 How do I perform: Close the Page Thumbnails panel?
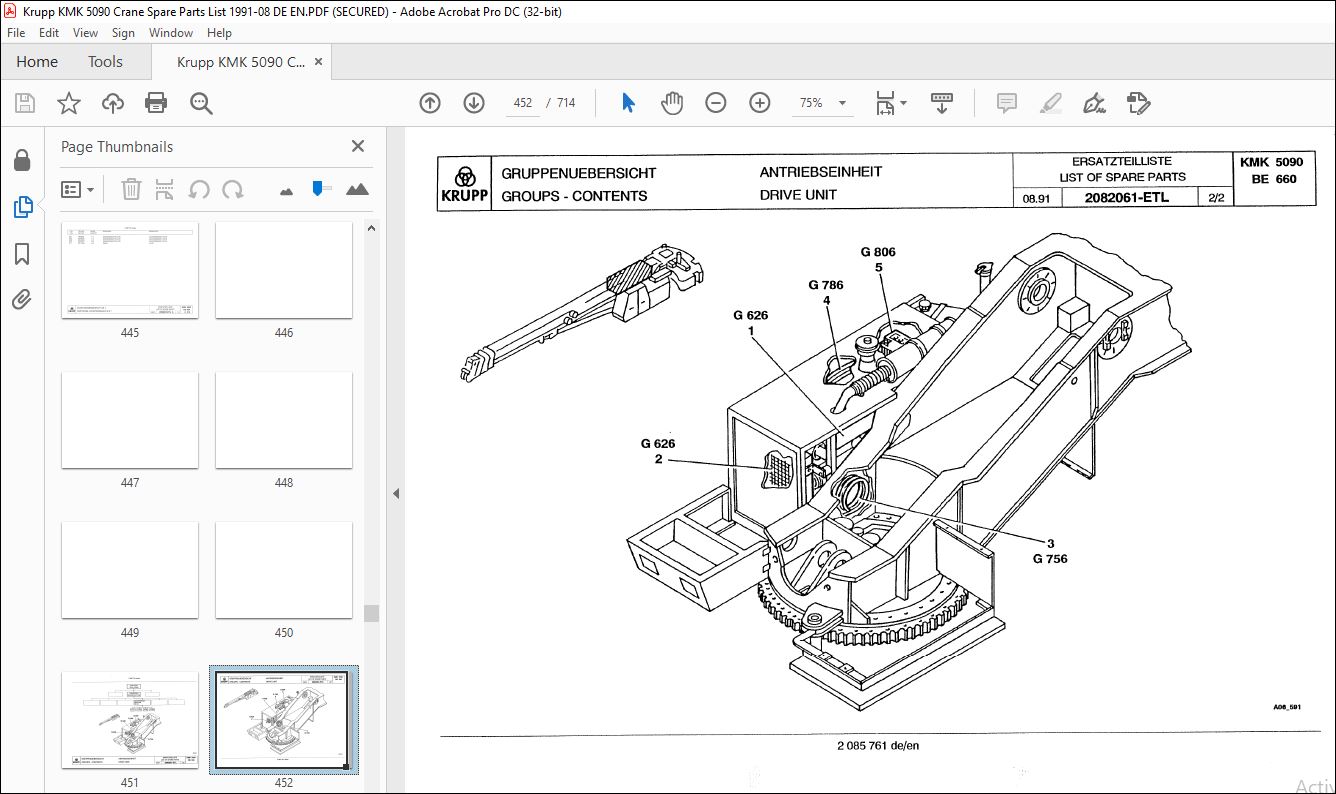point(358,146)
